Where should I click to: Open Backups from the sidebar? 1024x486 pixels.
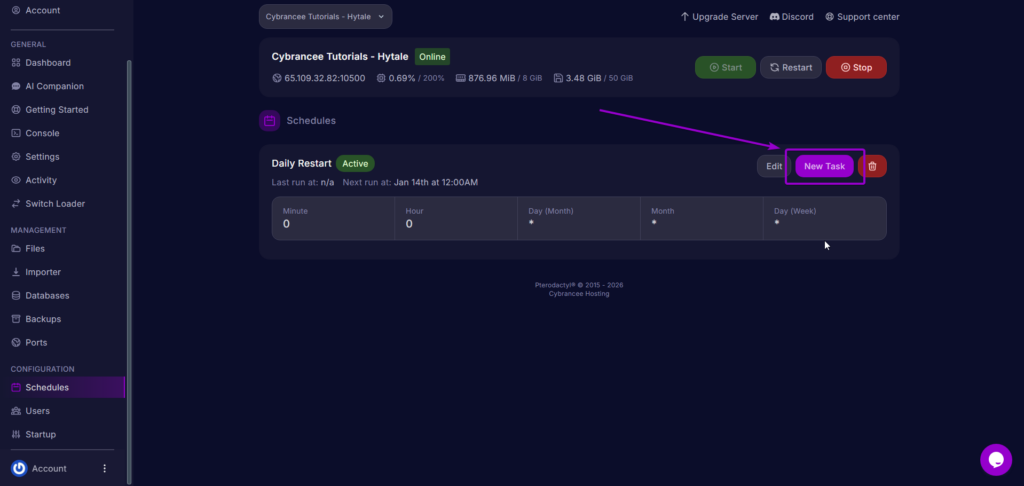[x=42, y=319]
